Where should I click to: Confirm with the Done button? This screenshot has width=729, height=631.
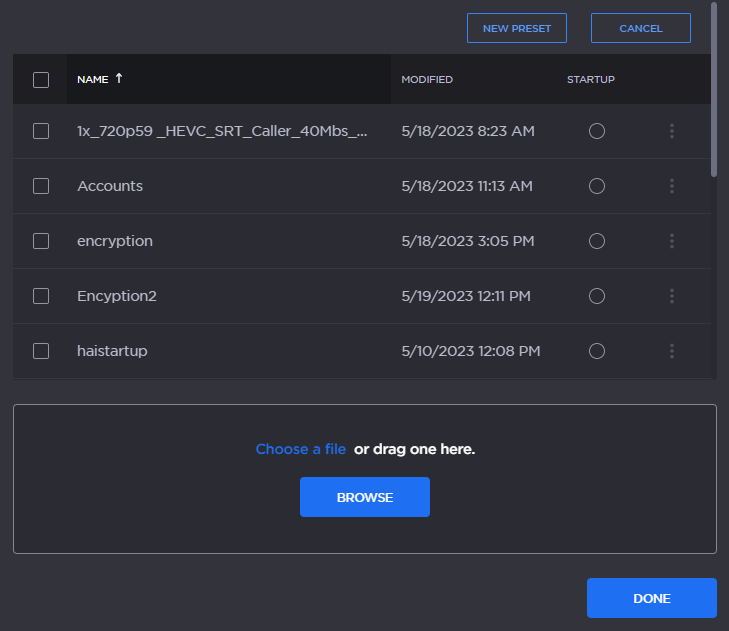(x=652, y=598)
